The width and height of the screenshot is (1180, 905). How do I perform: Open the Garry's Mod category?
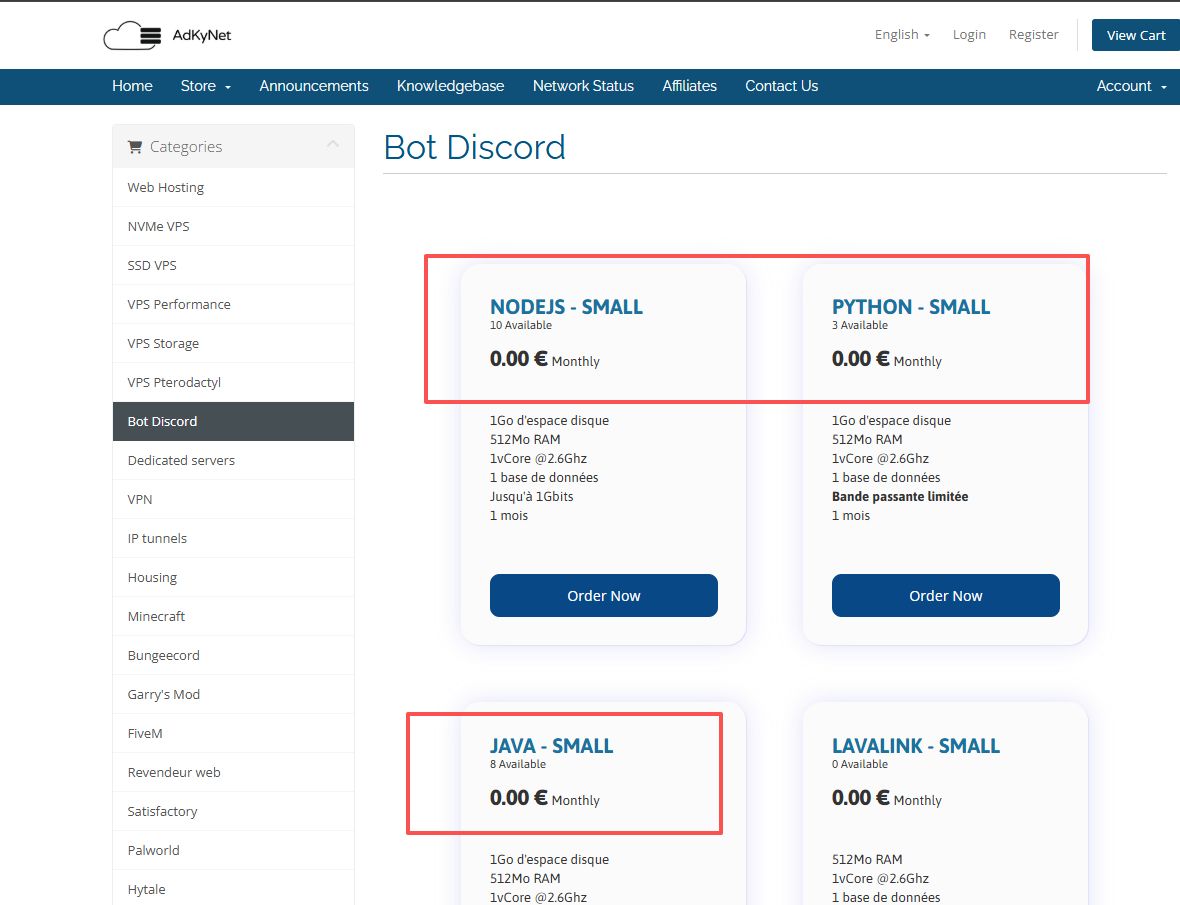pyautogui.click(x=233, y=695)
